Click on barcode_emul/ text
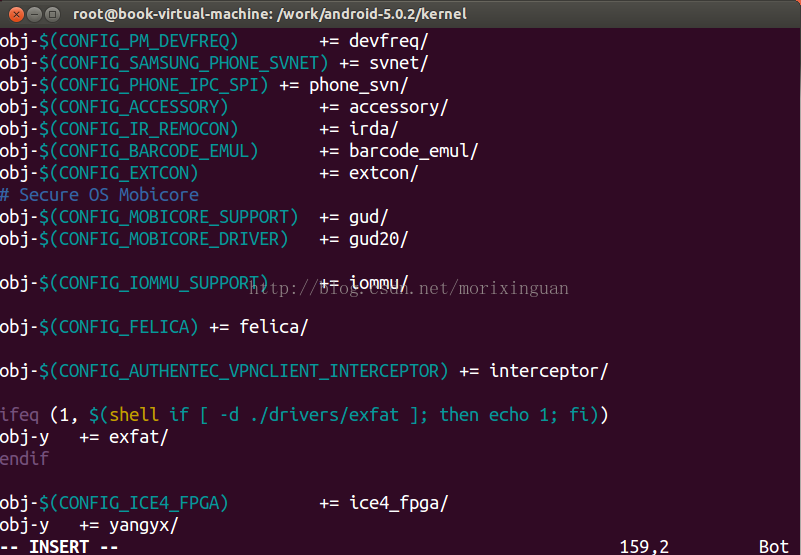The image size is (801, 555). coord(414,151)
